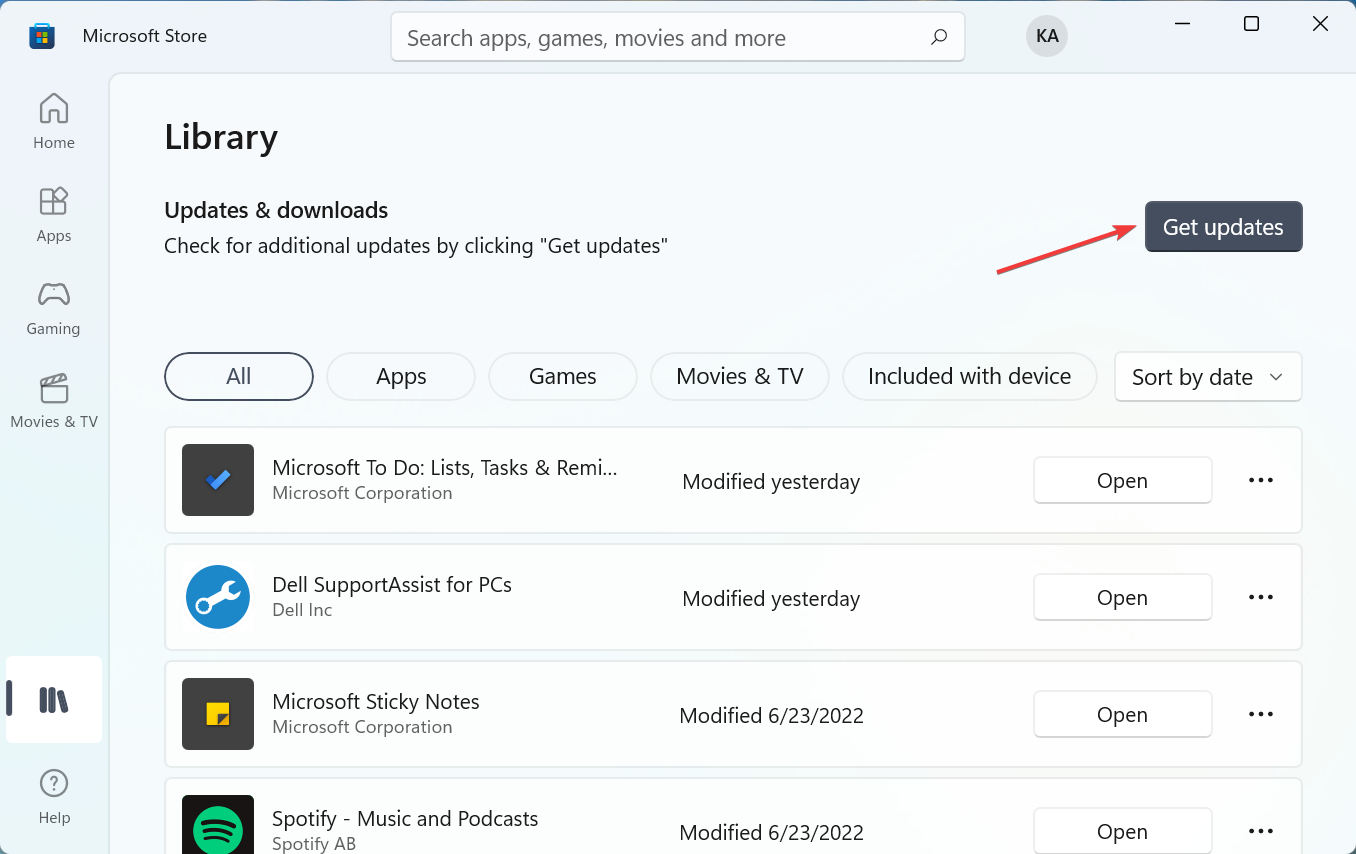
Task: Open the Sort by date dropdown
Action: 1207,377
